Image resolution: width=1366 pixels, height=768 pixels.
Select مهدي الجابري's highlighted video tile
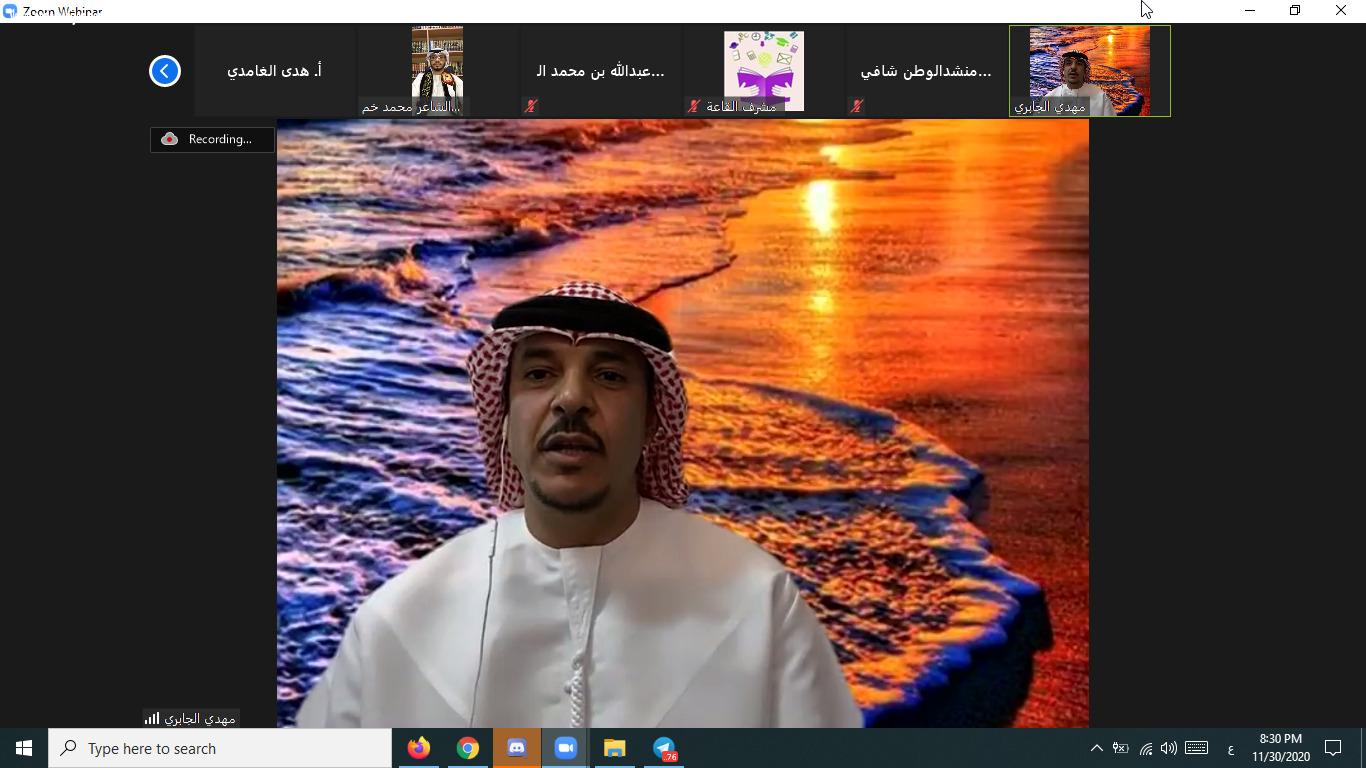click(x=1089, y=70)
